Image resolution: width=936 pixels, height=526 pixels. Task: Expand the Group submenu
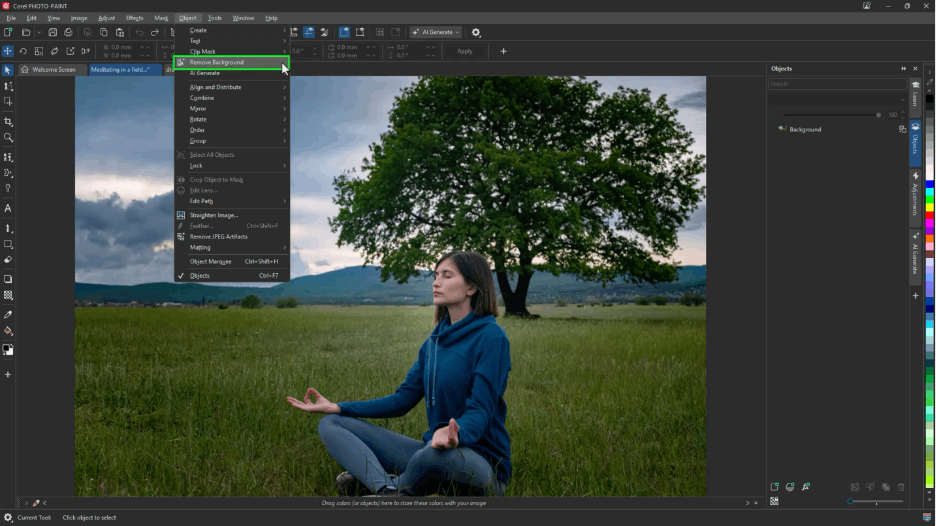232,141
